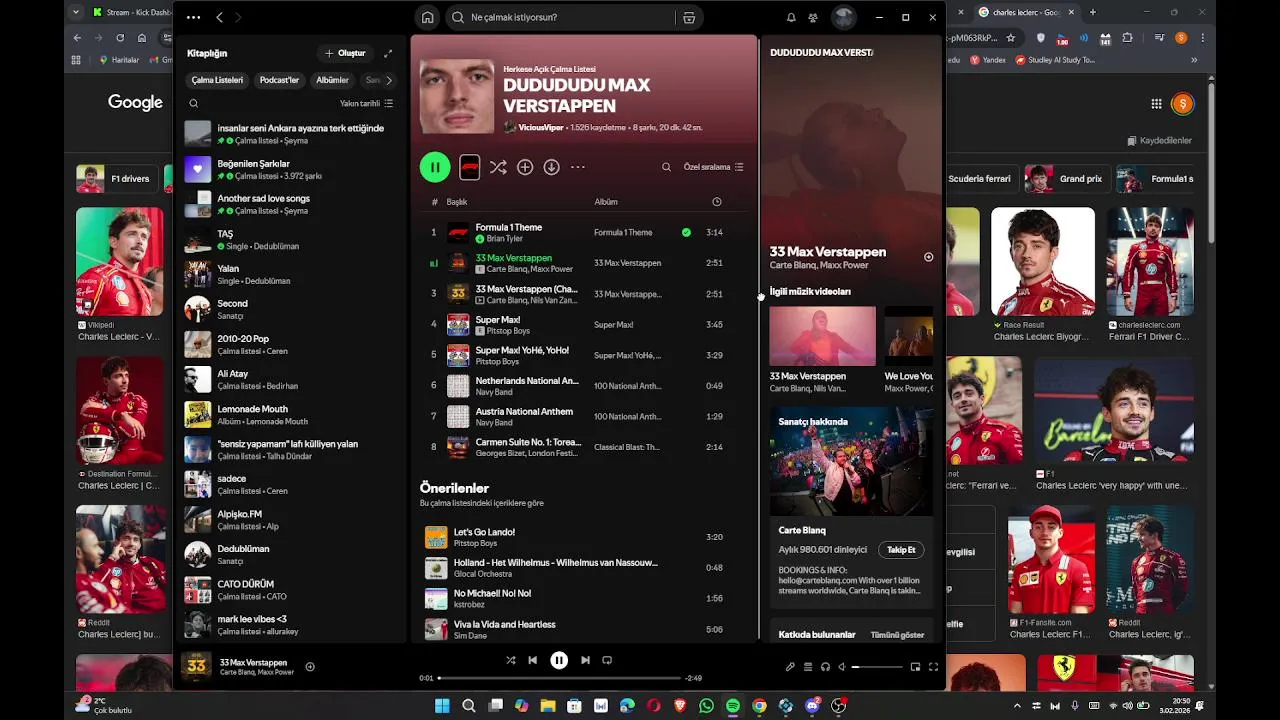Open Discord from the taskbar

812,706
